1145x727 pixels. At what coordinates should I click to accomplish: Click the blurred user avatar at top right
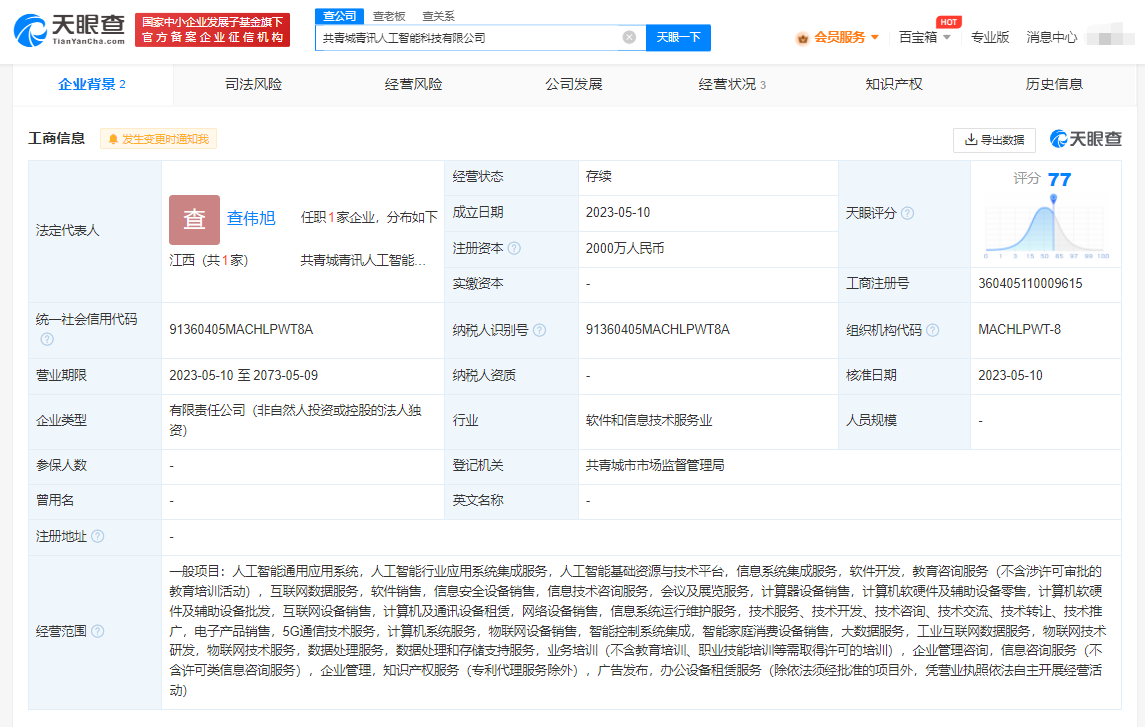pos(1110,36)
